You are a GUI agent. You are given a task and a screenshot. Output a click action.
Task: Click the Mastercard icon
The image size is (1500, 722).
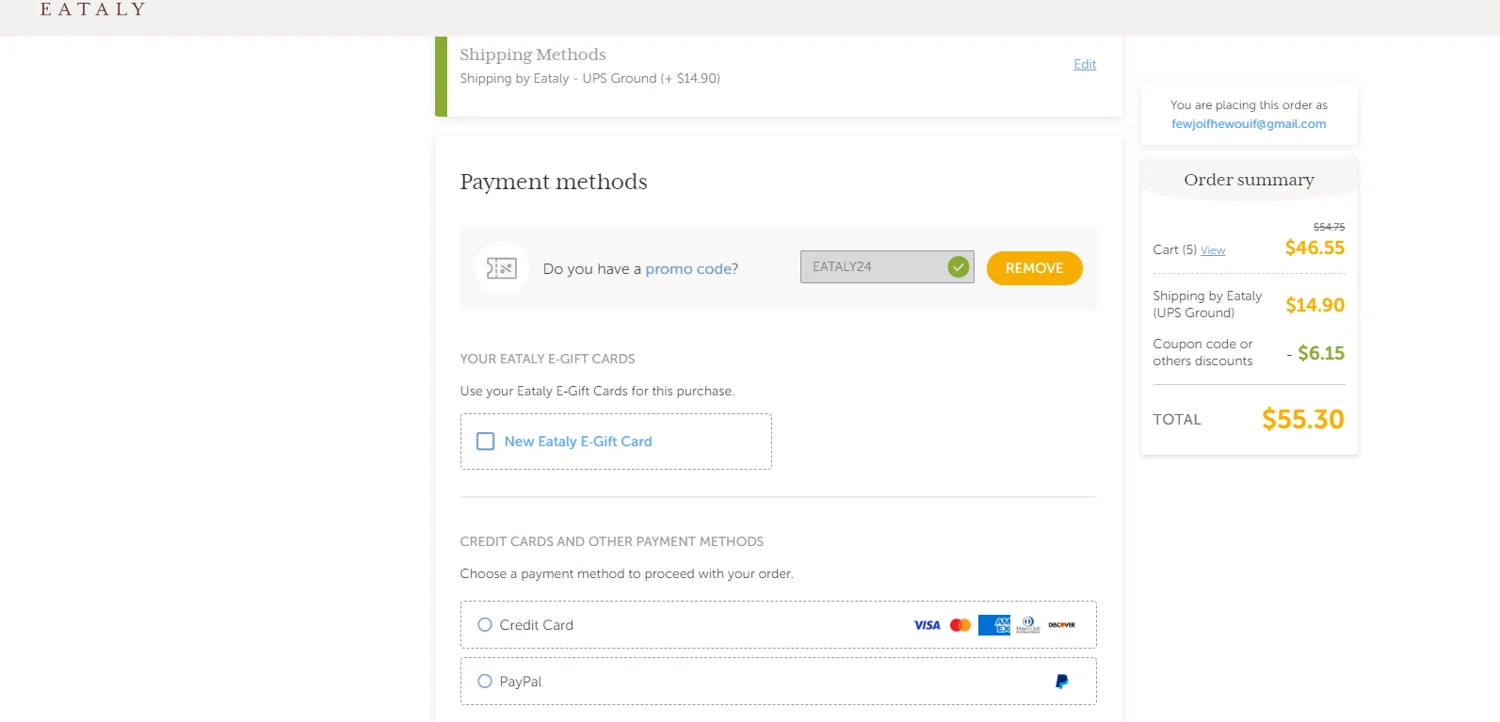960,625
